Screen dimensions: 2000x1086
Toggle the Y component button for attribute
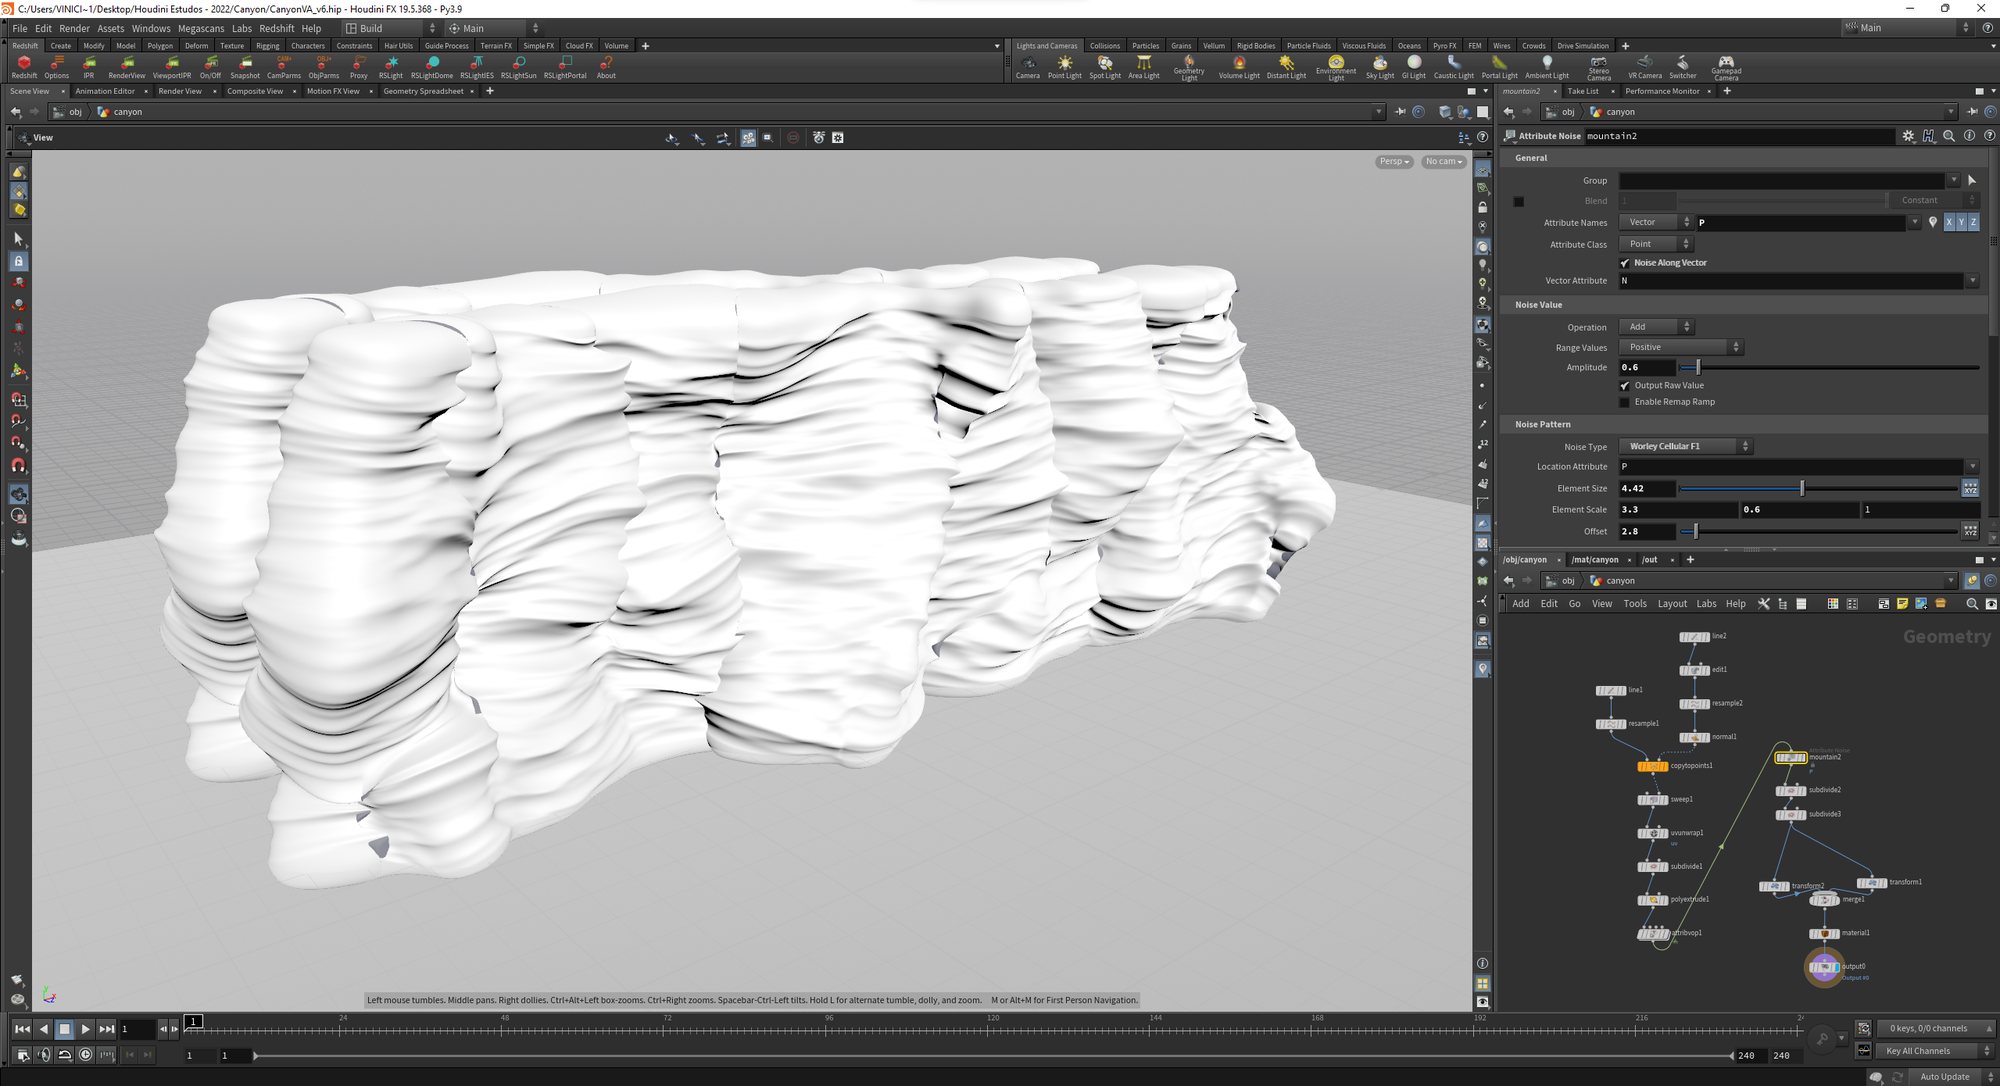(x=1960, y=222)
